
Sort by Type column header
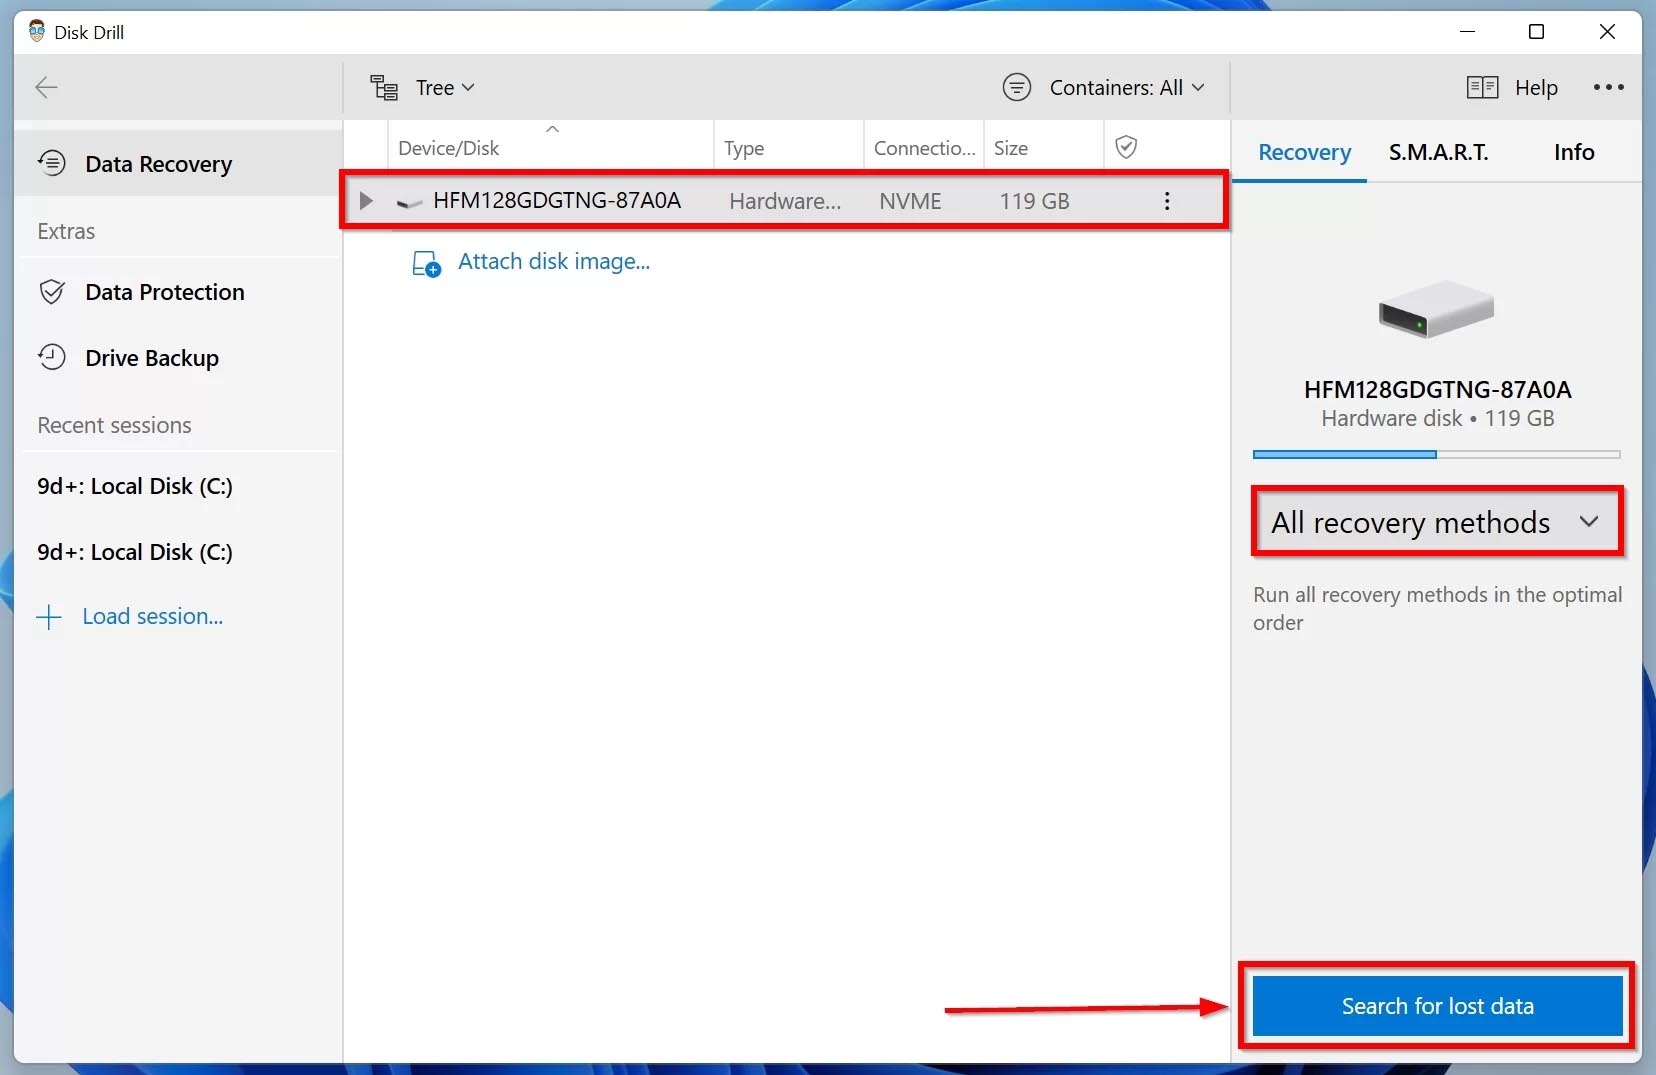coord(788,148)
